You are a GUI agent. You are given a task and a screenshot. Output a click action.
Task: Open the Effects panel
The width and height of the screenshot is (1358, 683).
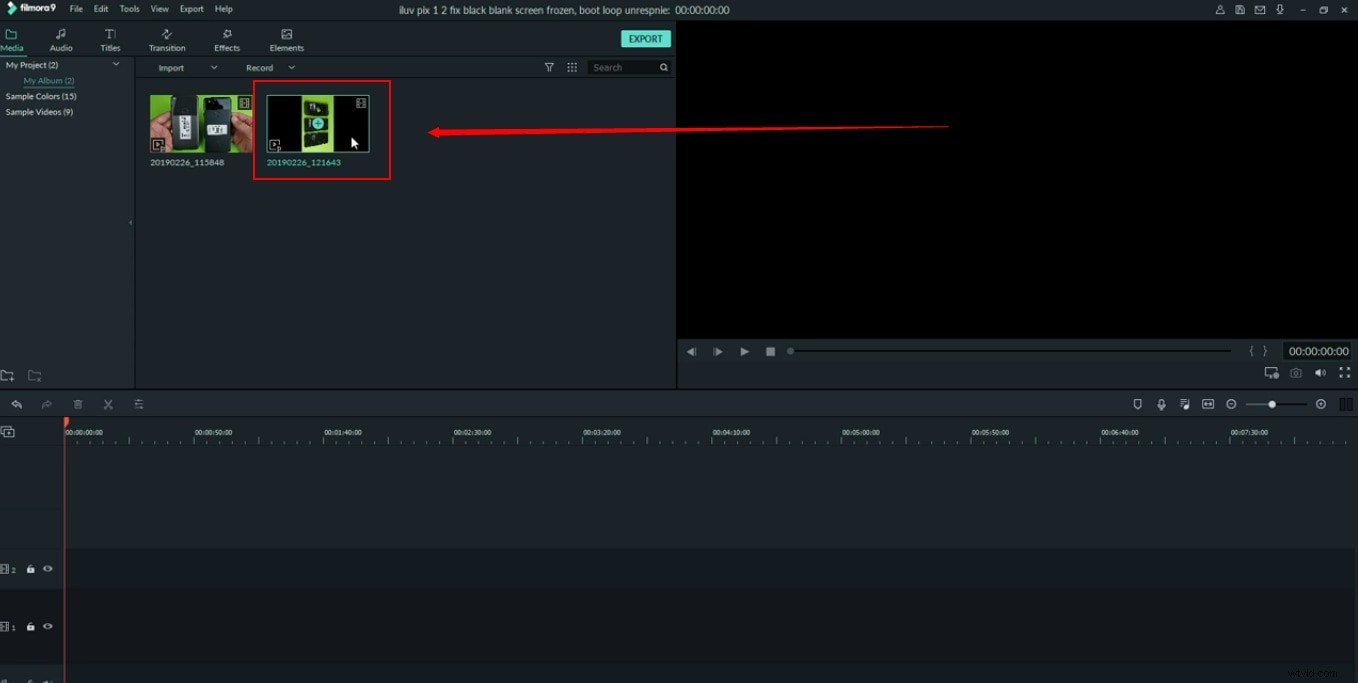point(226,40)
